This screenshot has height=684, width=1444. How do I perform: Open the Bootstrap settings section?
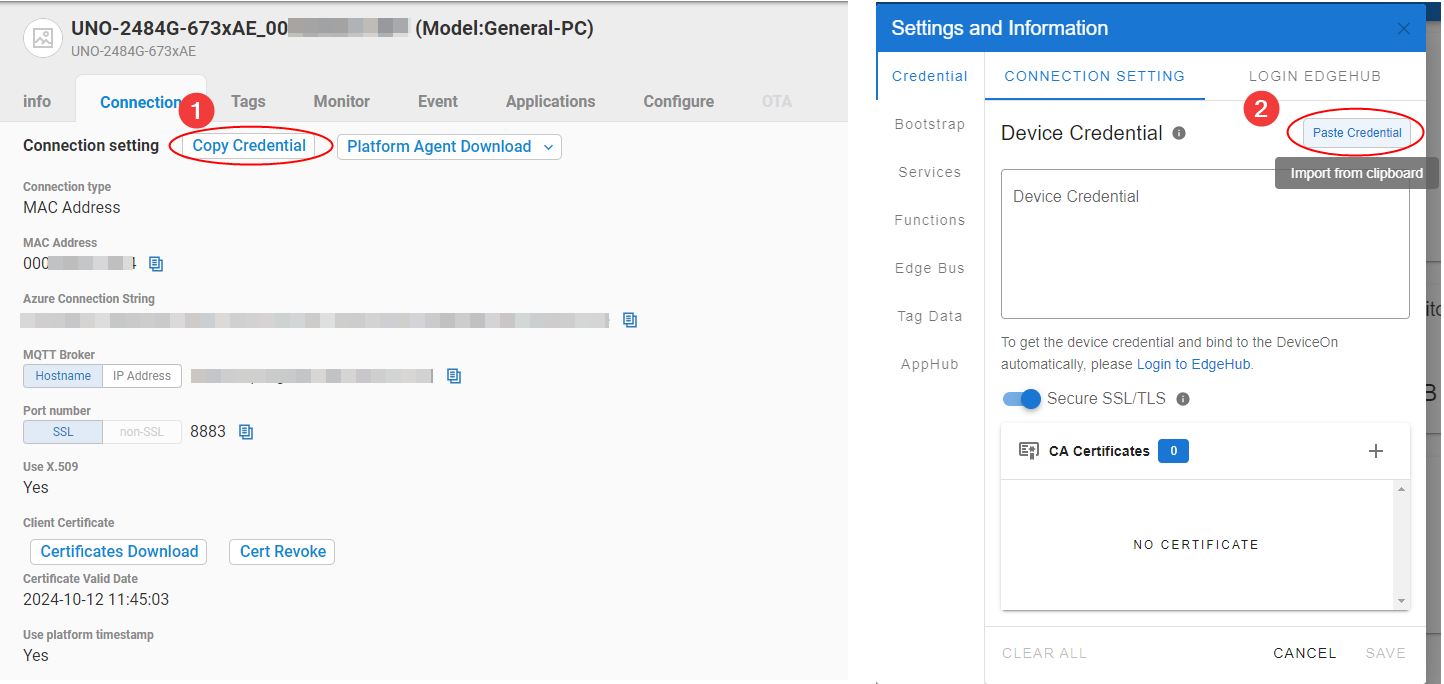click(930, 124)
